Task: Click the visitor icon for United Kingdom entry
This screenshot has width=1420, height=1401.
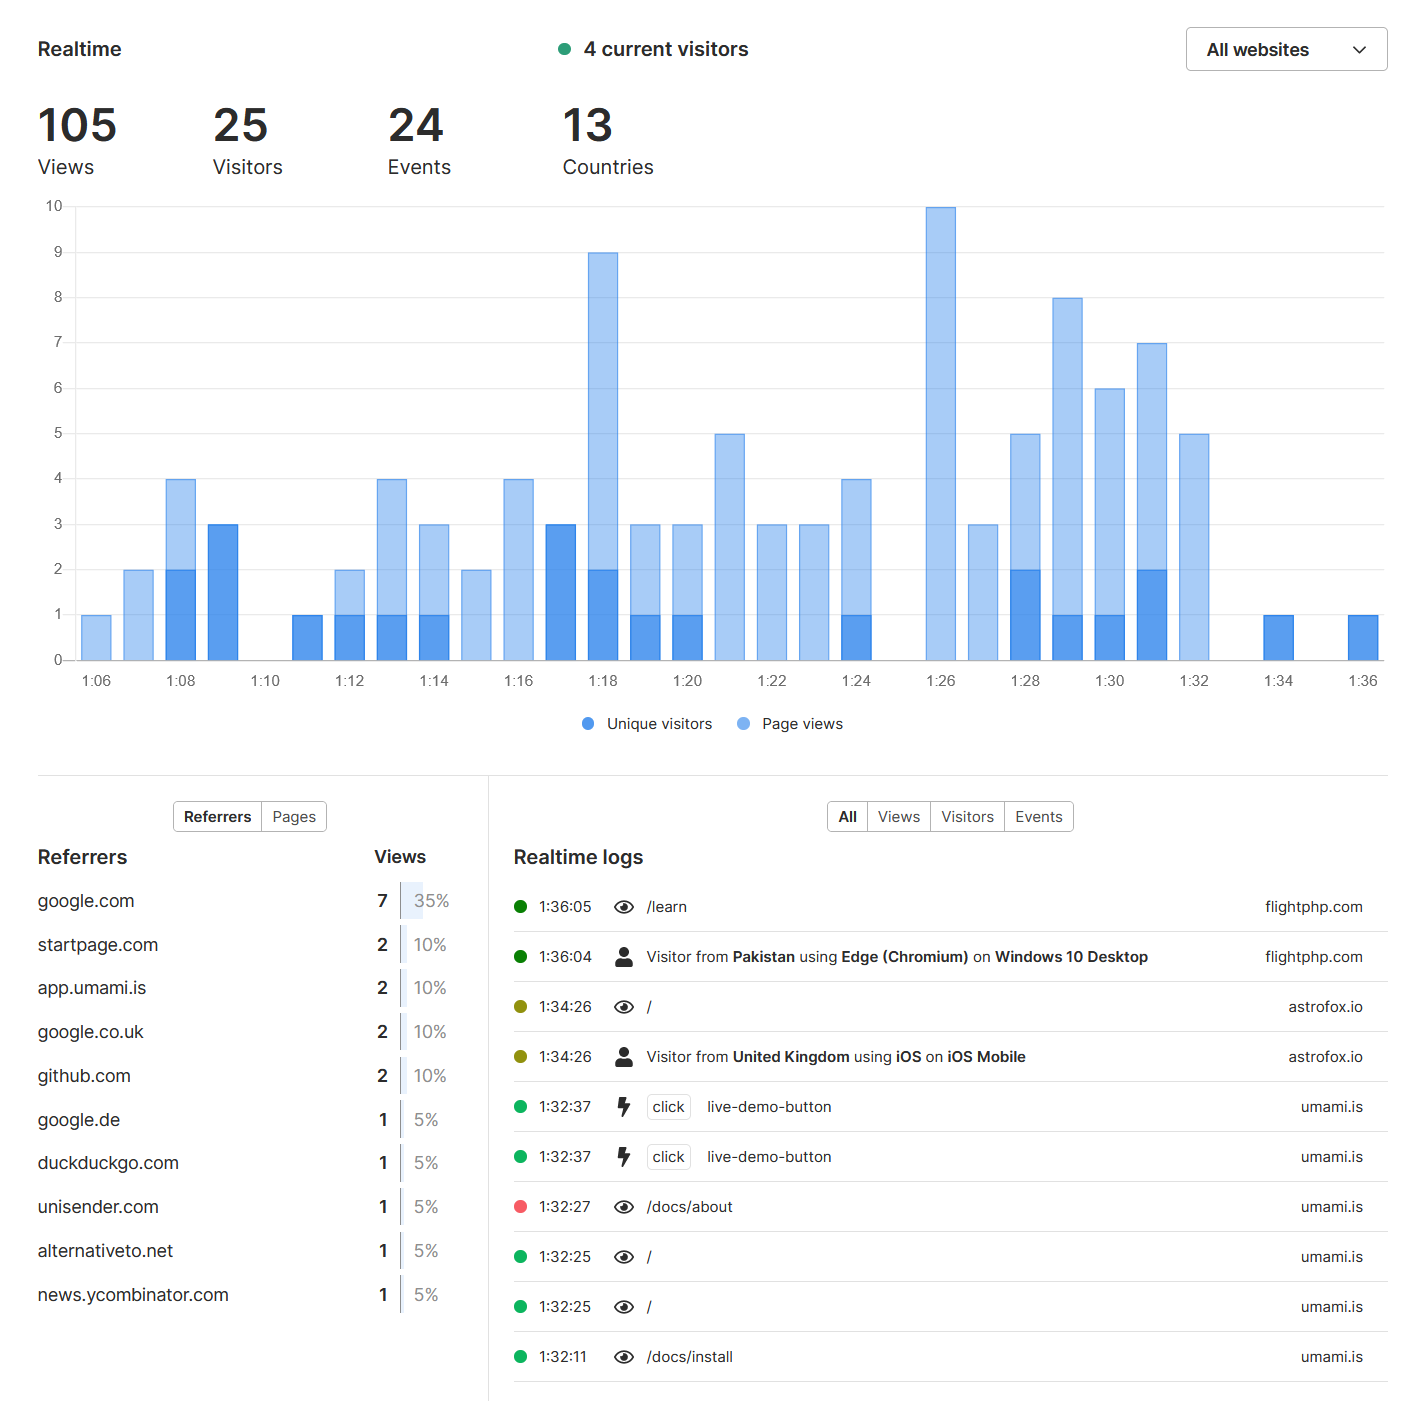Action: (624, 1057)
